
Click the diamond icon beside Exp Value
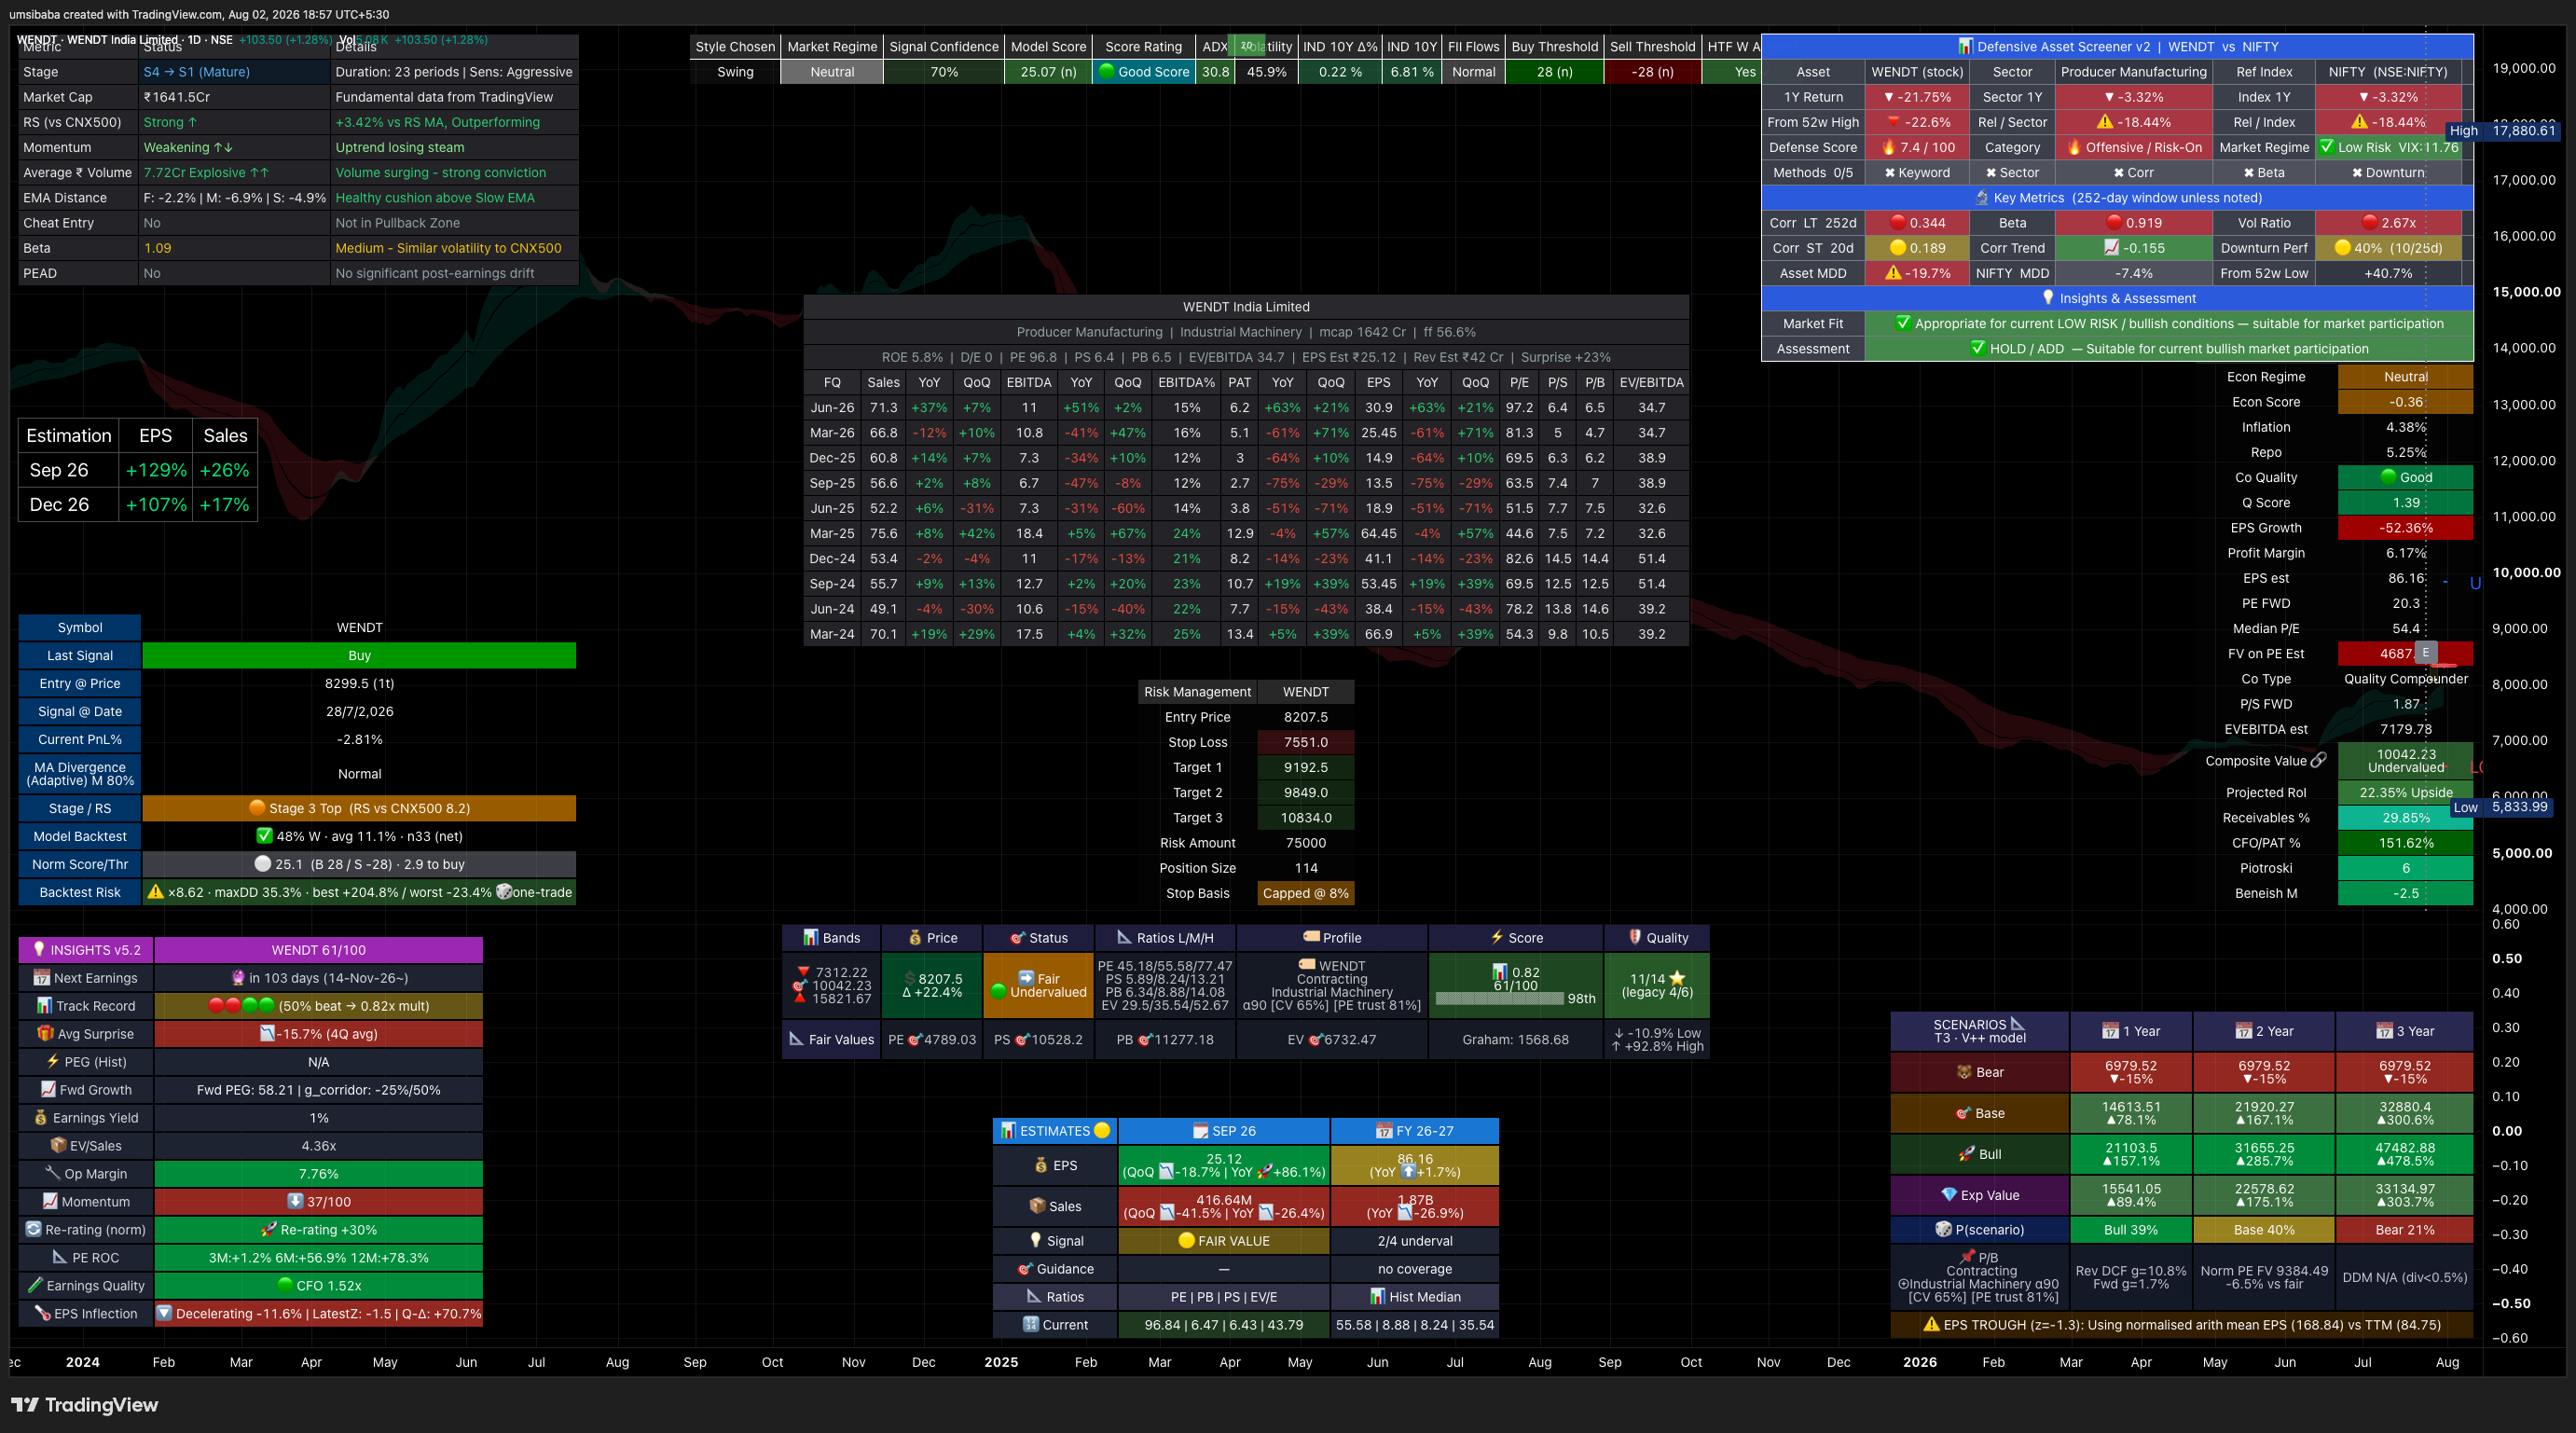coord(1949,1195)
